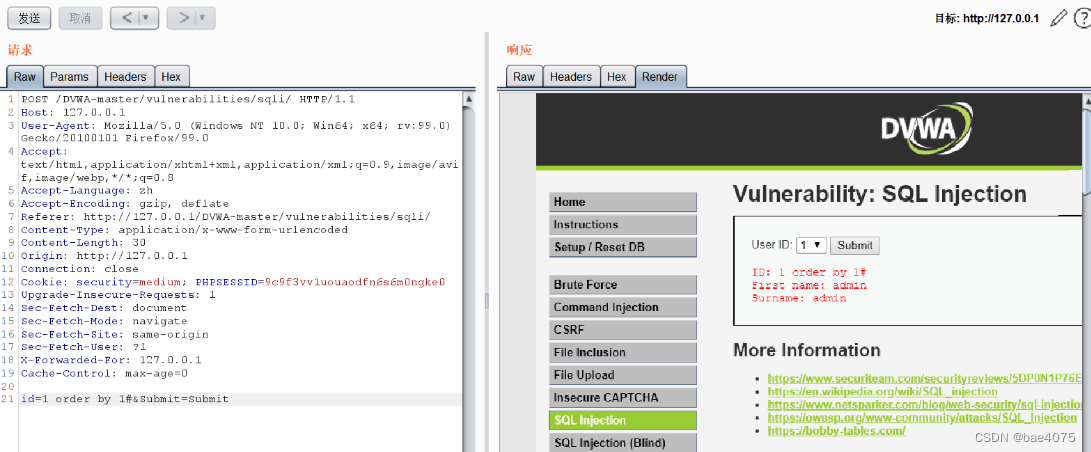The width and height of the screenshot is (1091, 452).
Task: Open the Home menu item
Action: click(623, 202)
